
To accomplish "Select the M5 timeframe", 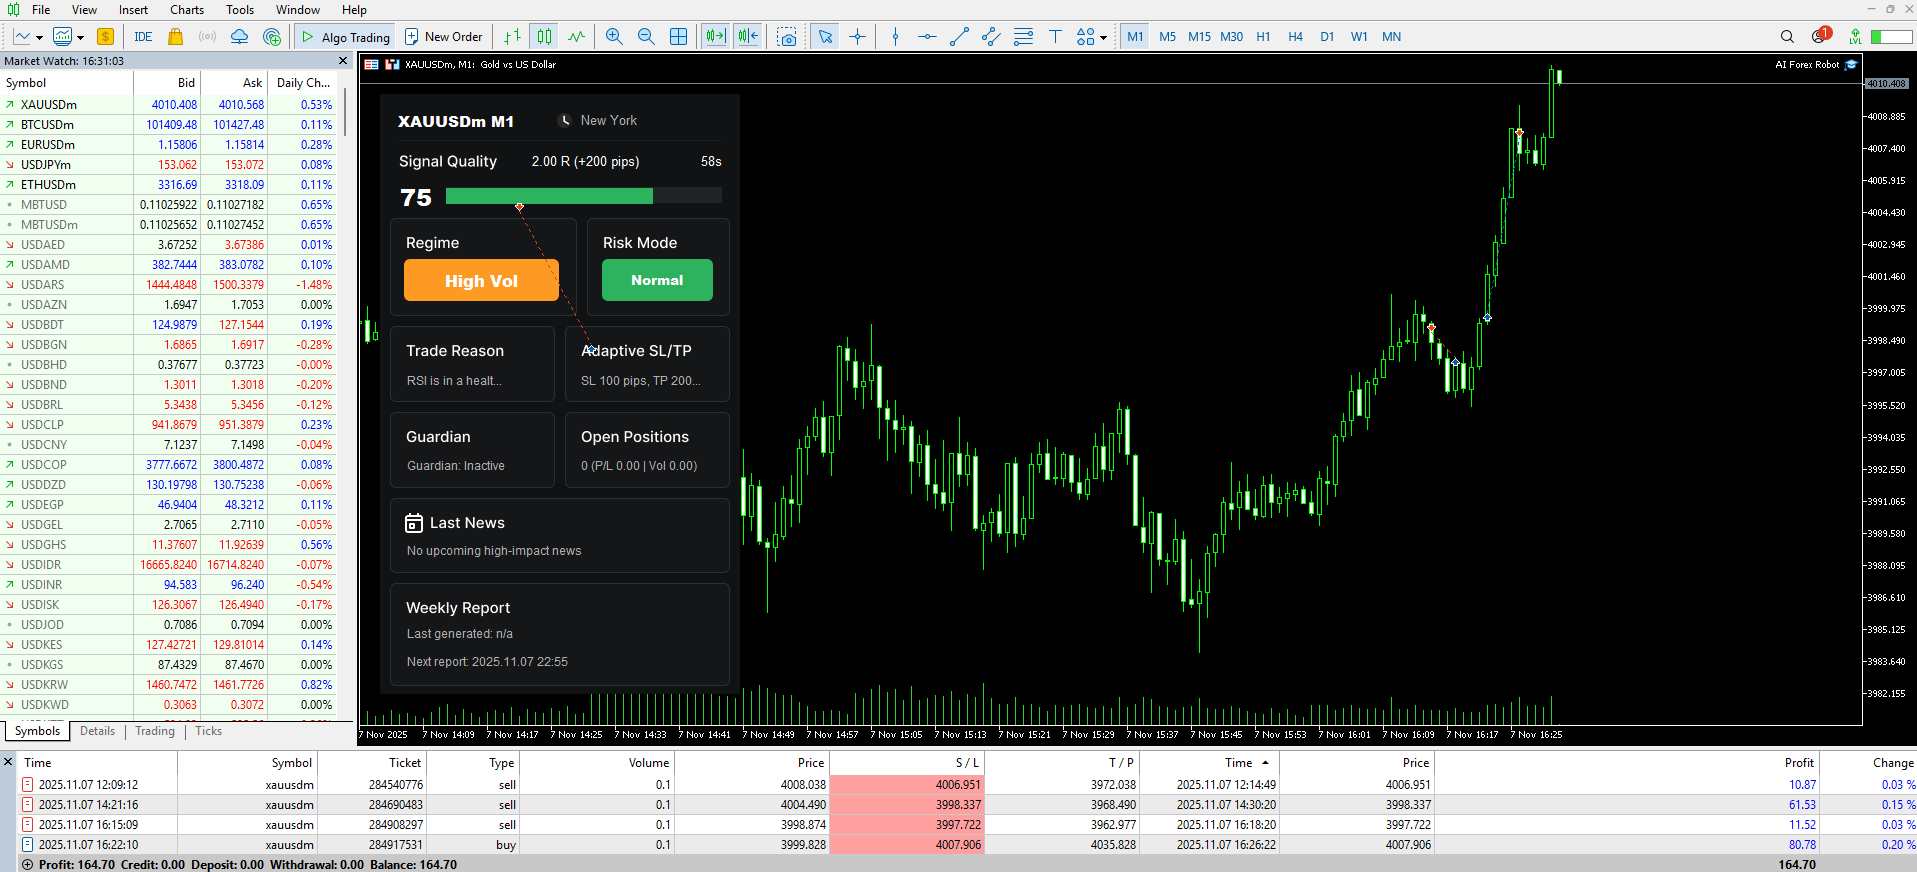I will coord(1167,37).
